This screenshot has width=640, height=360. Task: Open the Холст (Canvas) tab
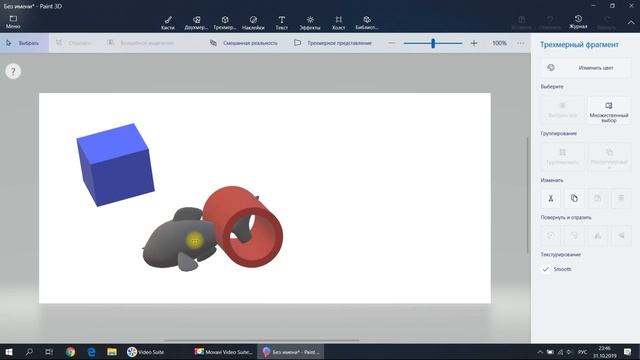point(338,23)
